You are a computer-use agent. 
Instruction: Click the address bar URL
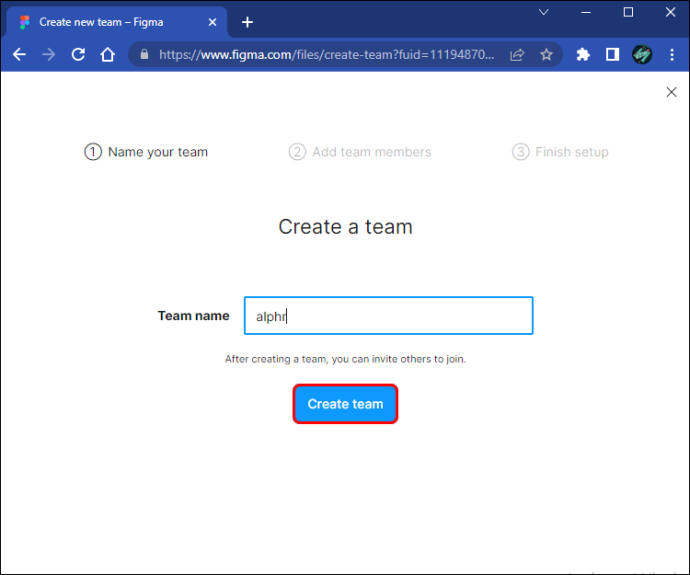point(327,55)
